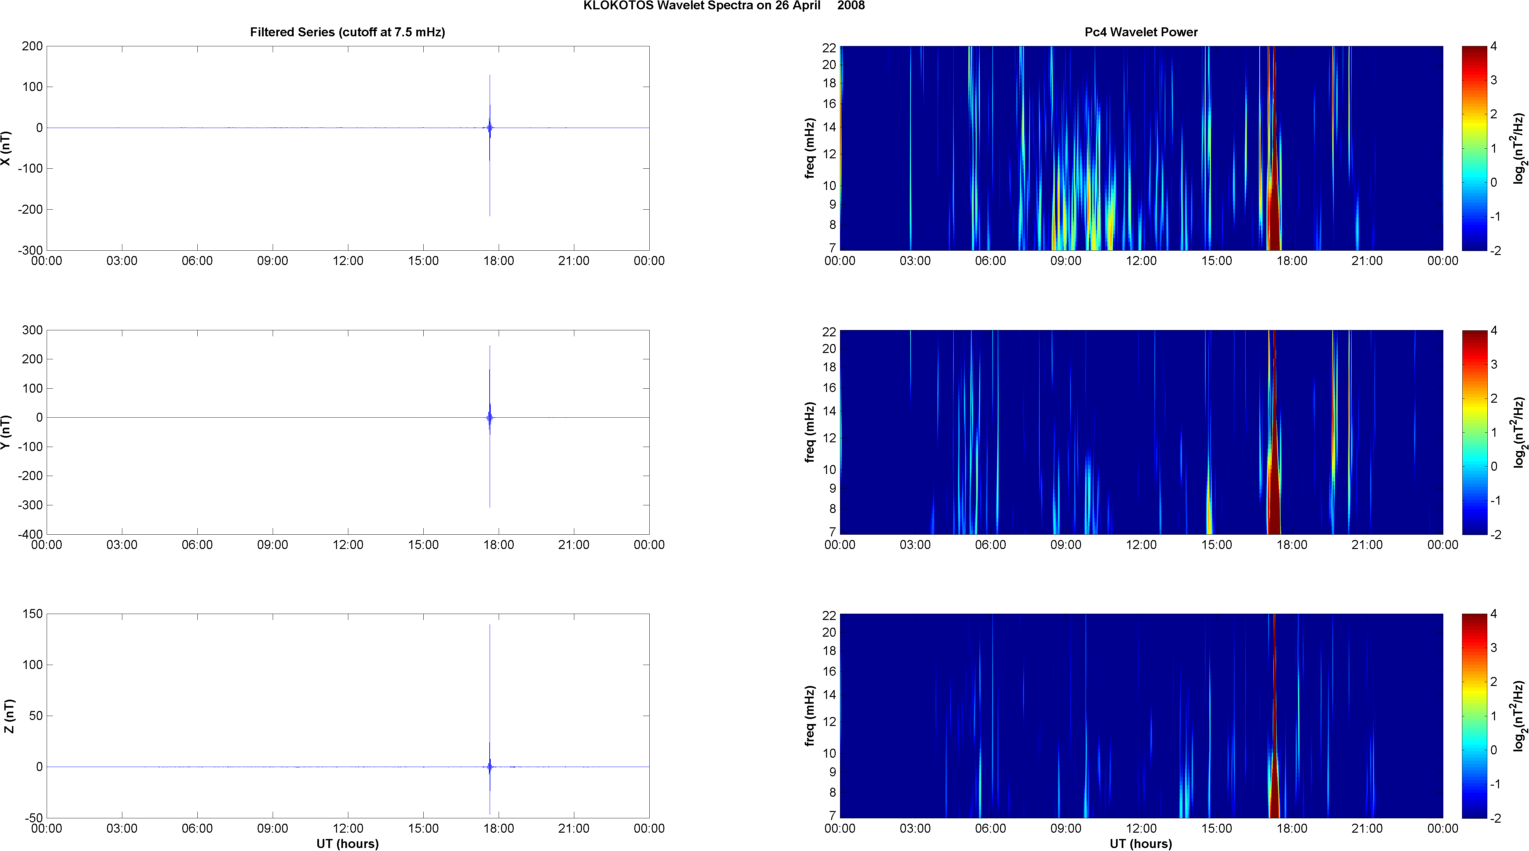Click the top colorbar's log2(nT²/Hz) label
Viewport: 1529px width, 851px height.
click(x=1519, y=148)
